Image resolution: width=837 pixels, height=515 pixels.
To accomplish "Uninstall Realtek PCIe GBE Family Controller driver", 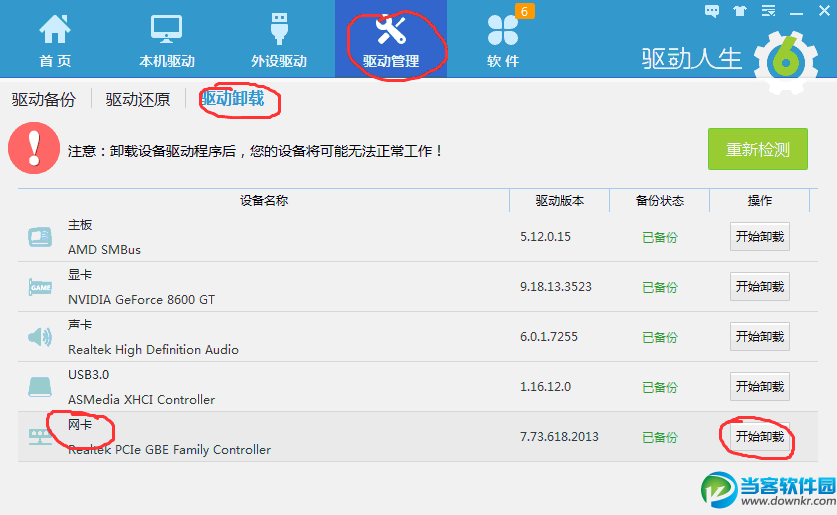I will click(760, 437).
